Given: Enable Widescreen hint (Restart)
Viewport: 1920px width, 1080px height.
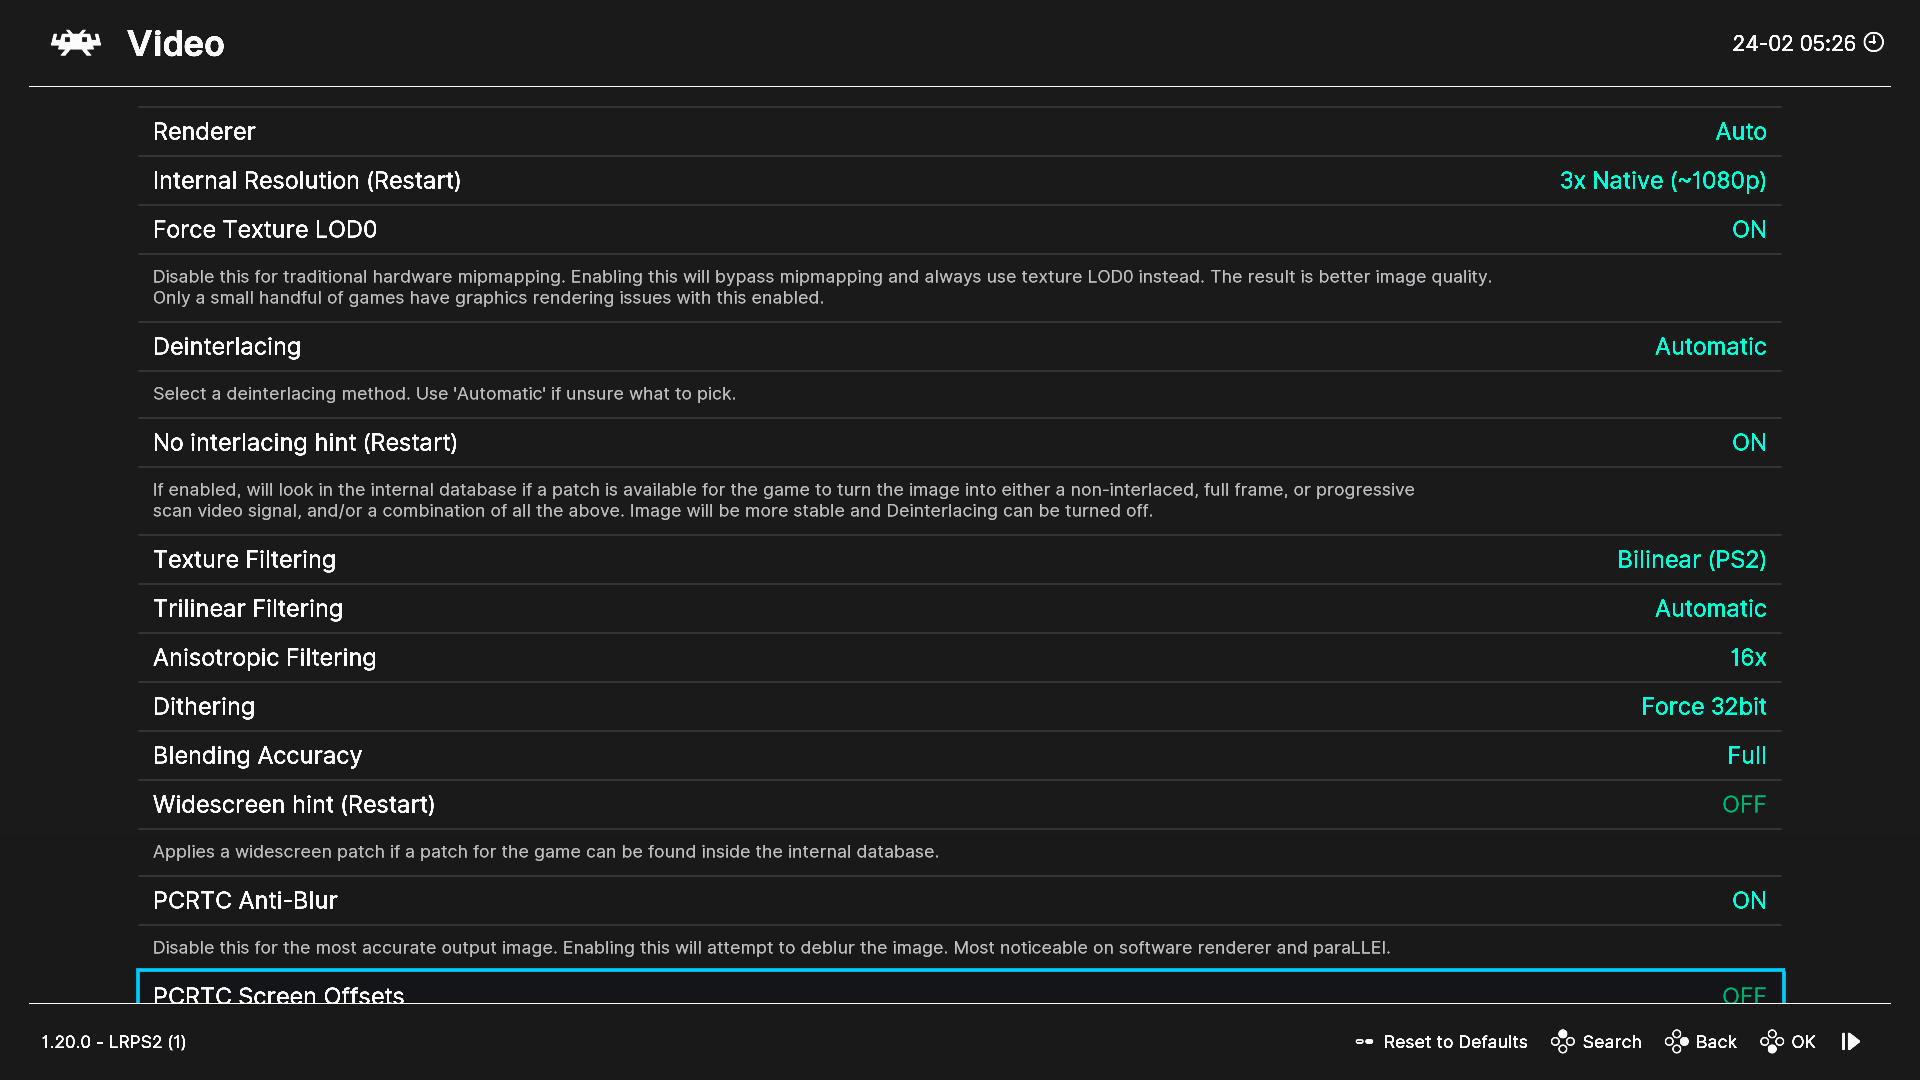Looking at the screenshot, I should coord(960,805).
